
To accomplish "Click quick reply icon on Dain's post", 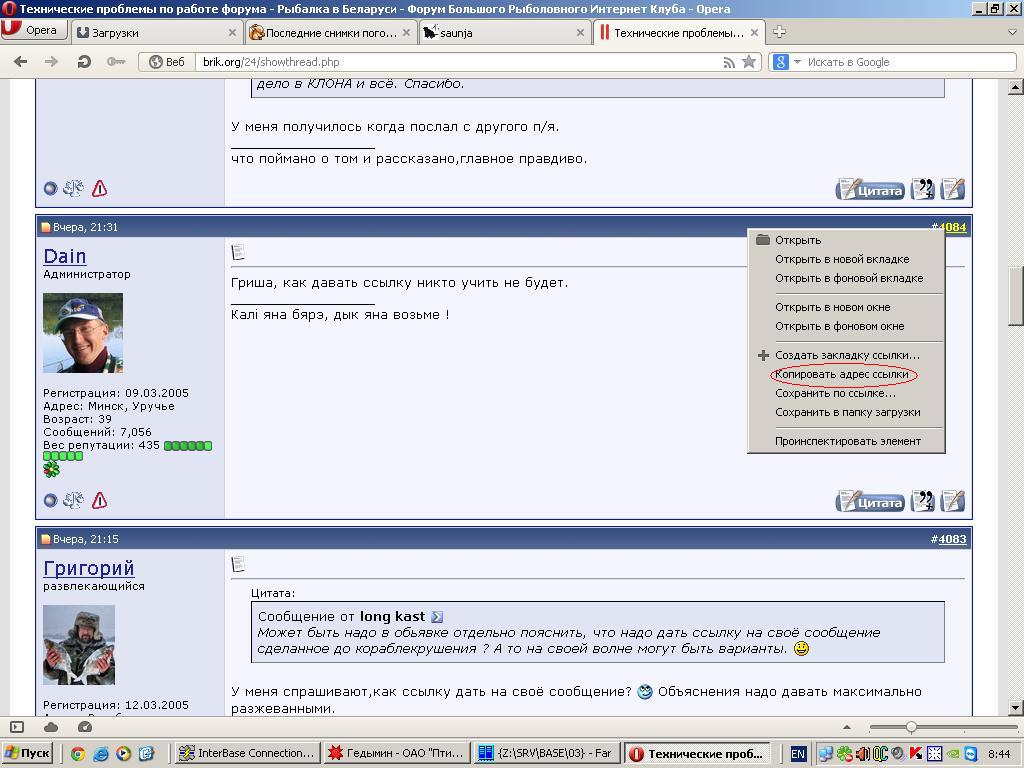I will 953,500.
